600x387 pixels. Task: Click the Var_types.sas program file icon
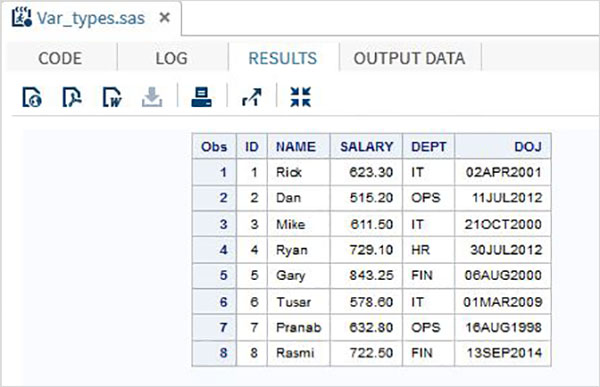tap(21, 18)
